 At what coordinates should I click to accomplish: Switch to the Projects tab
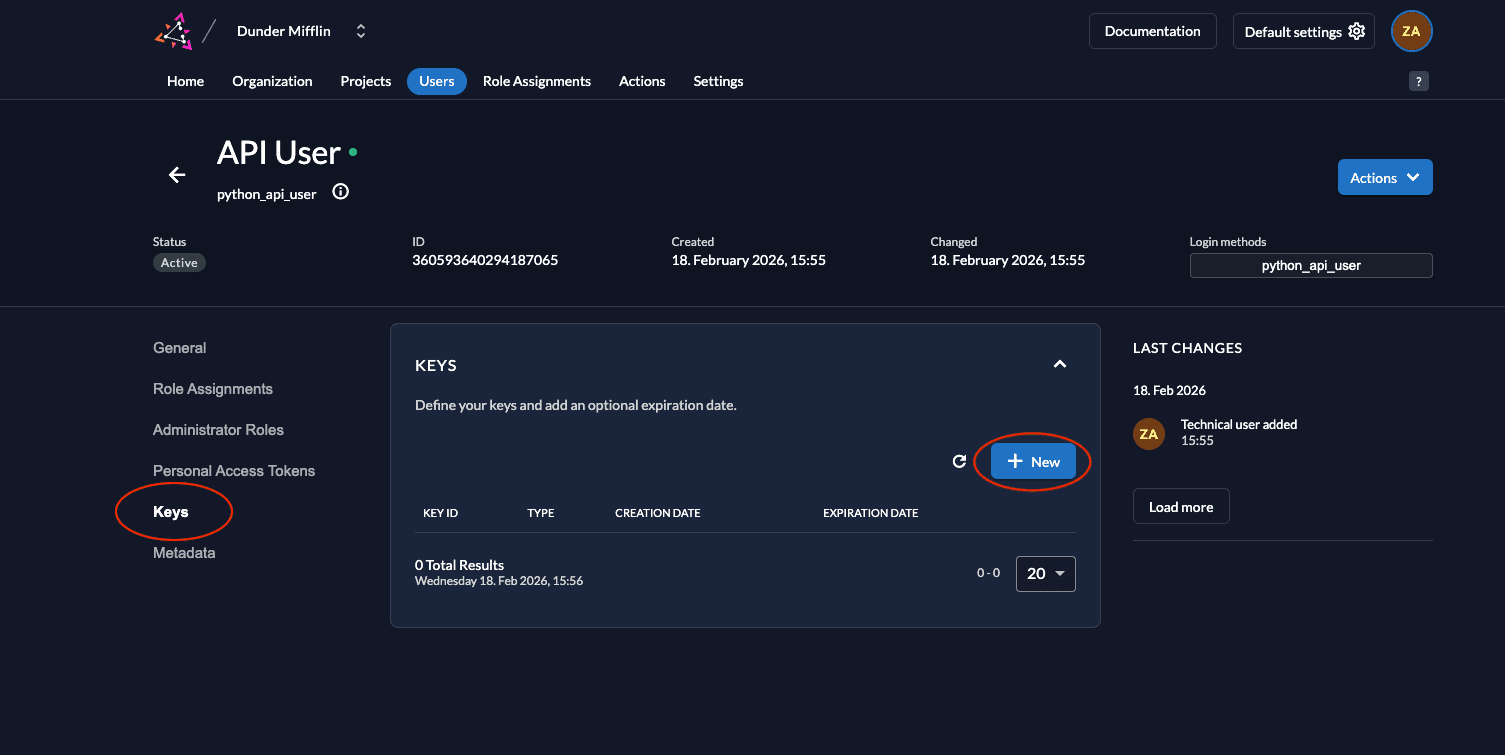[365, 81]
